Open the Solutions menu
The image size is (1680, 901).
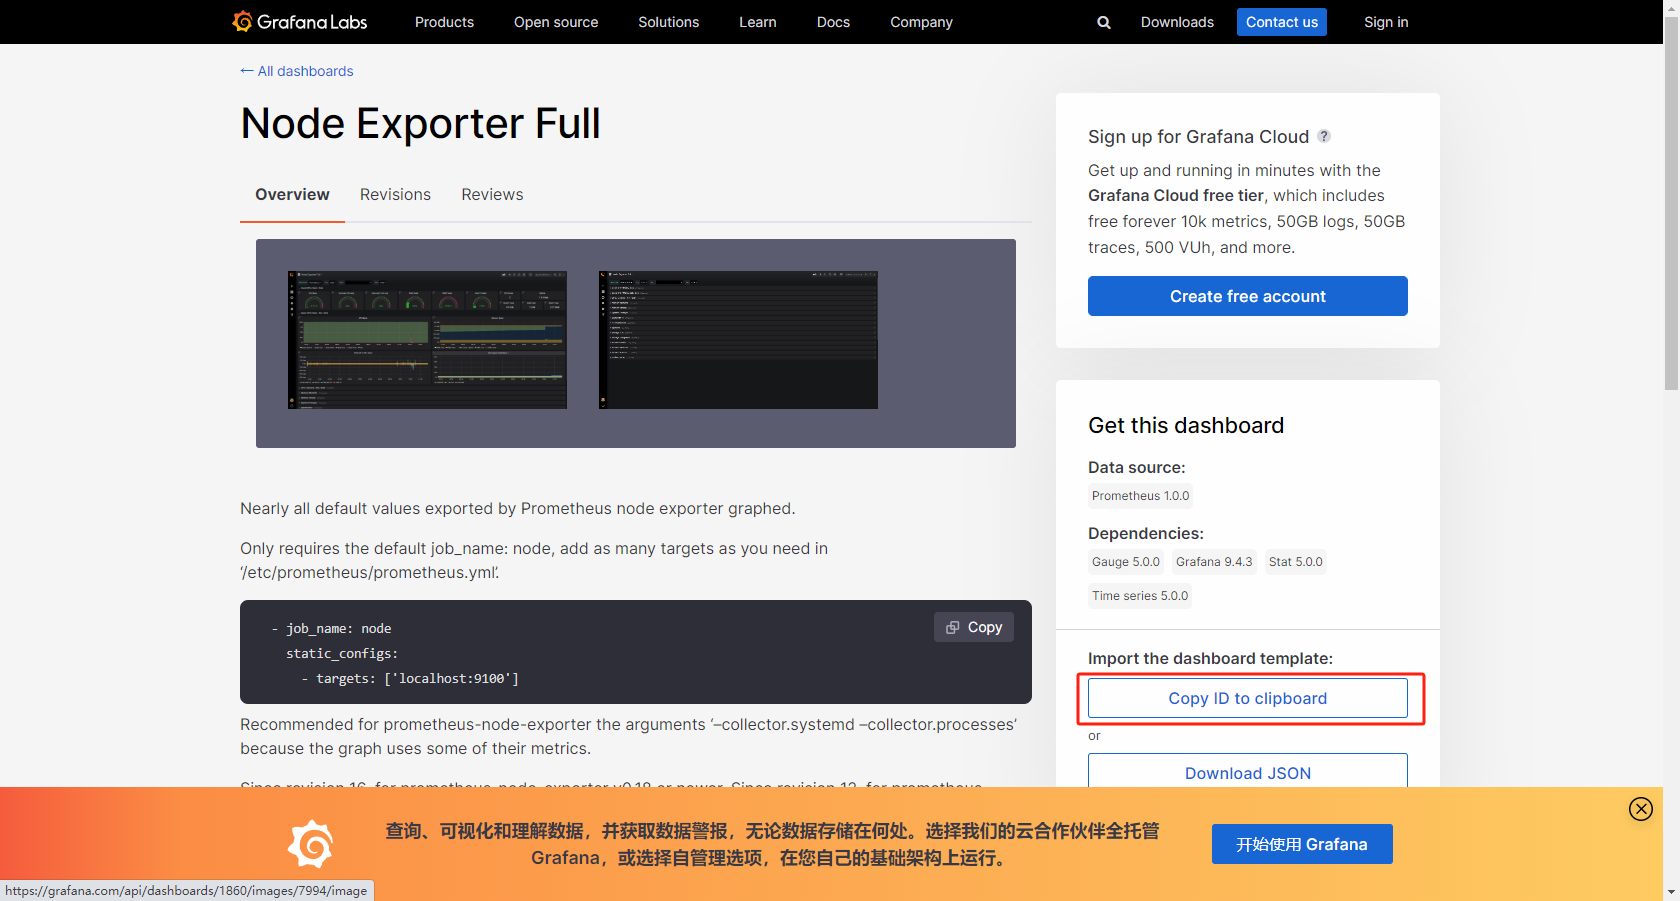(x=669, y=22)
